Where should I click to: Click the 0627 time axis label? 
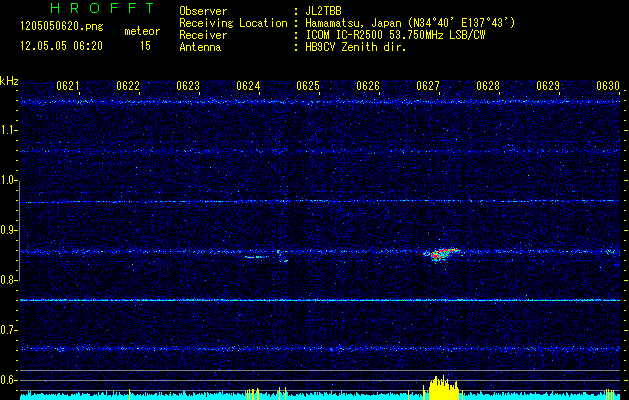point(428,86)
